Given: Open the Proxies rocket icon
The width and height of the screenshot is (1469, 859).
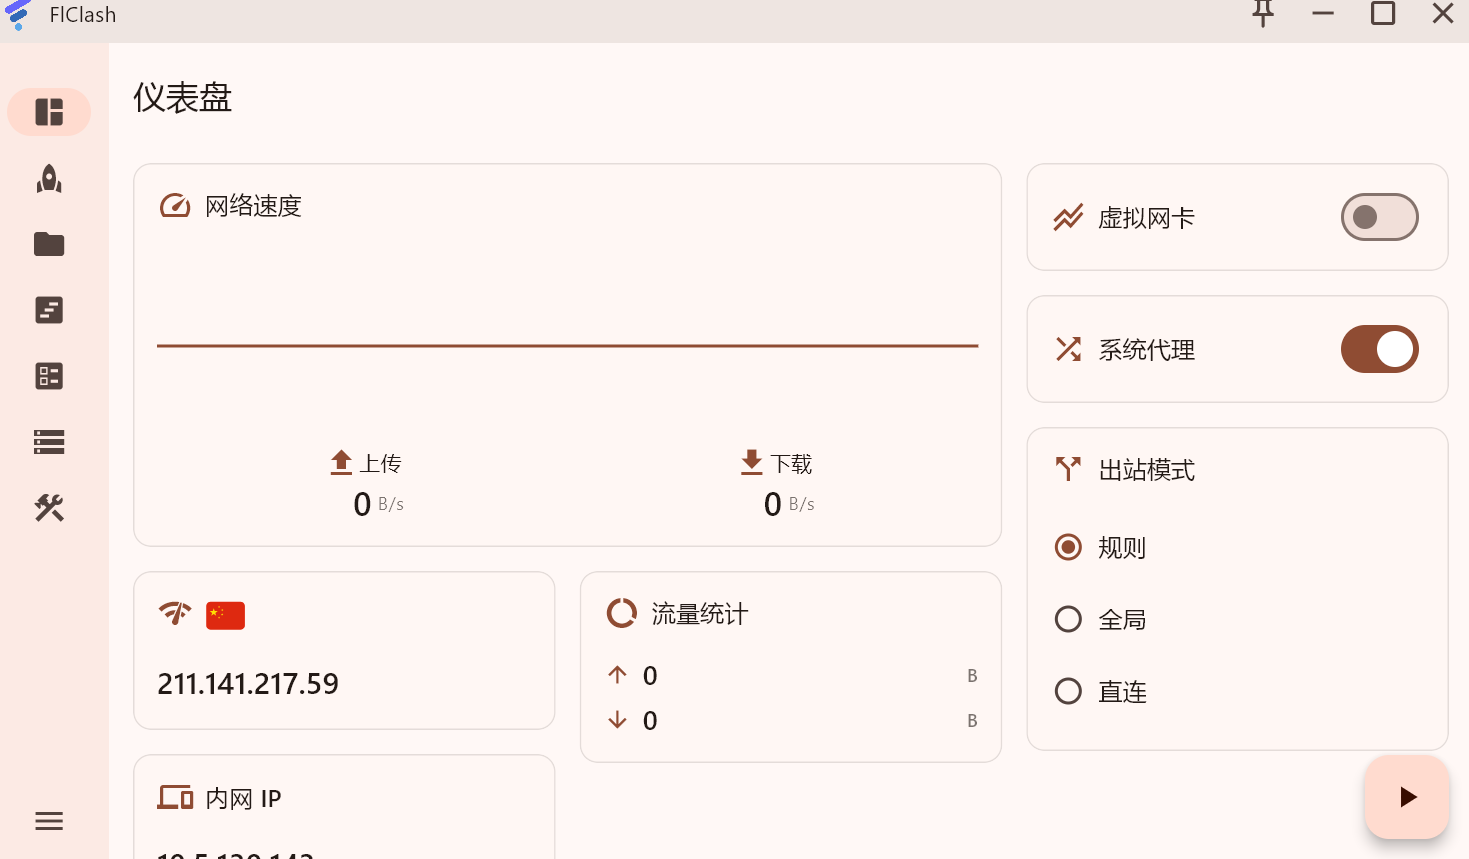Looking at the screenshot, I should click(x=49, y=179).
